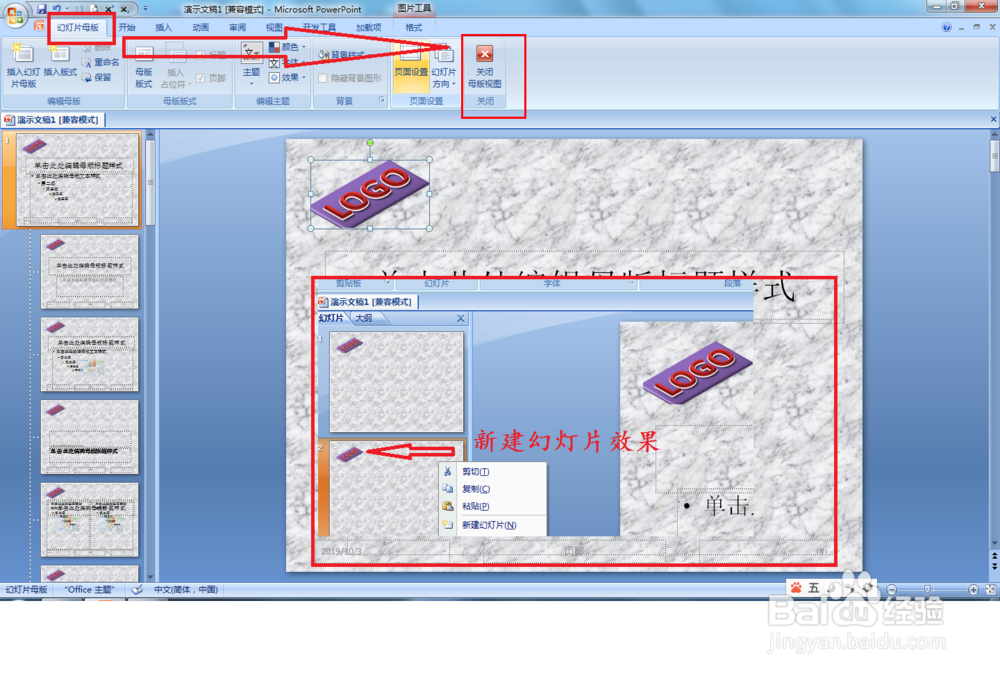Close the document tab bar X
This screenshot has width=1000, height=676.
tap(993, 119)
